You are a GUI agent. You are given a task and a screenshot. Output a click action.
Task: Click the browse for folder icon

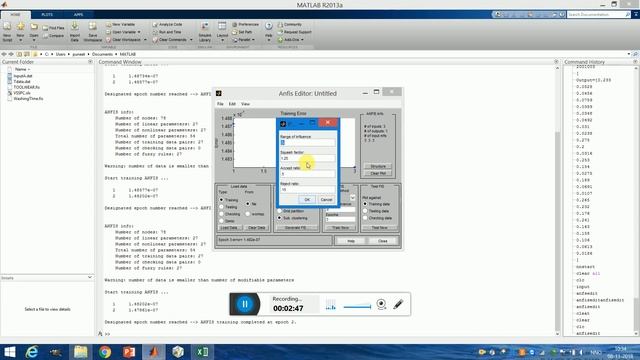tap(27, 54)
